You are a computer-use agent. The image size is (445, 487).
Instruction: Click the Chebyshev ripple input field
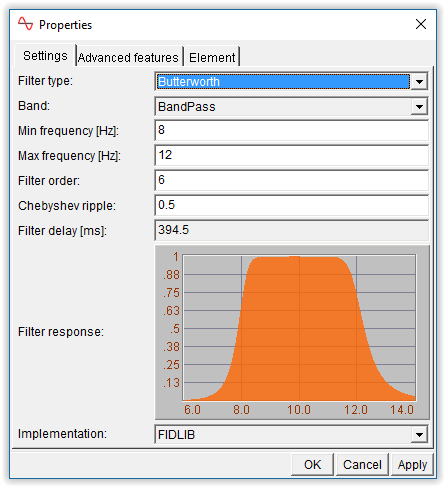(x=292, y=205)
